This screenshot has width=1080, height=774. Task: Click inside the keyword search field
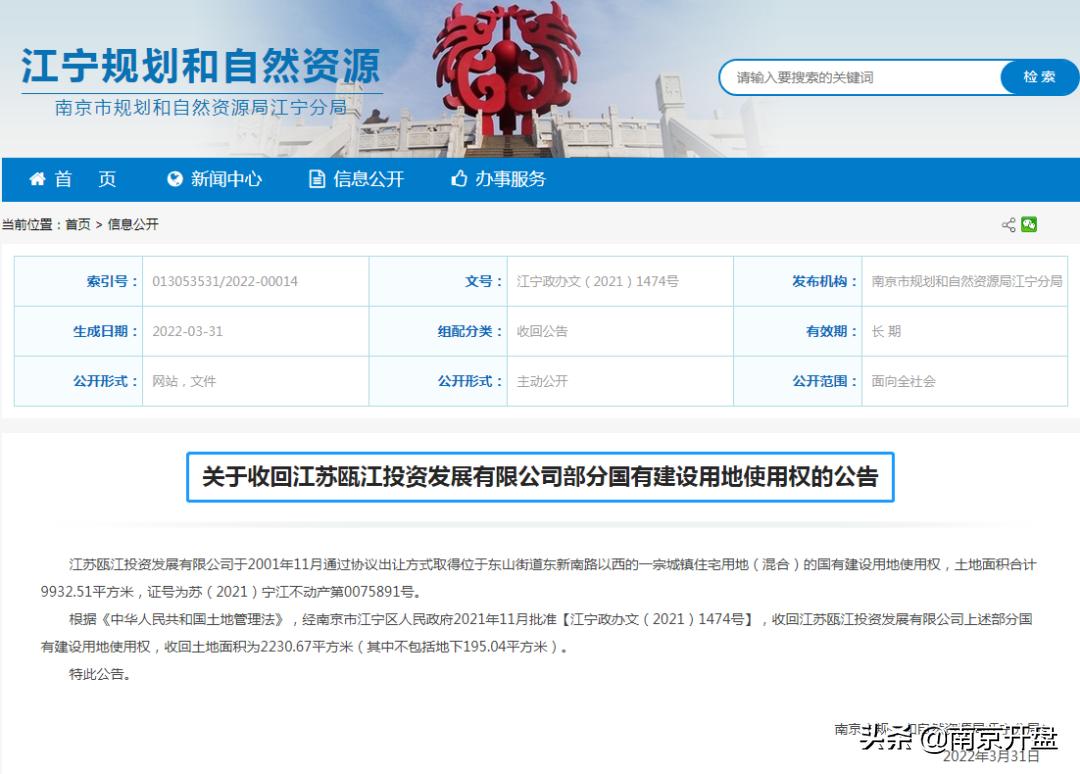tap(860, 76)
